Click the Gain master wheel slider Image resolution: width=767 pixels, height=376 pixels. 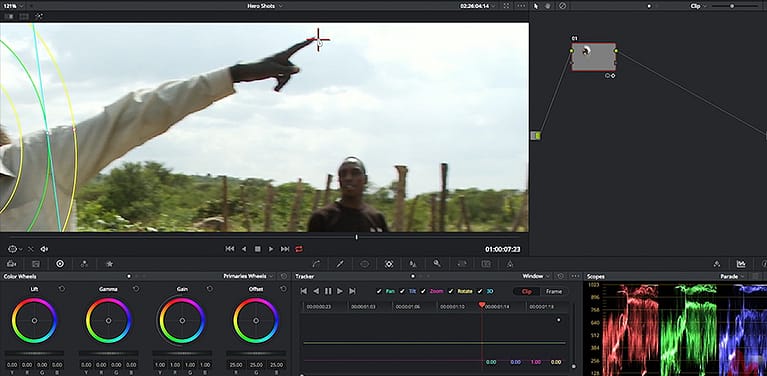pyautogui.click(x=182, y=353)
